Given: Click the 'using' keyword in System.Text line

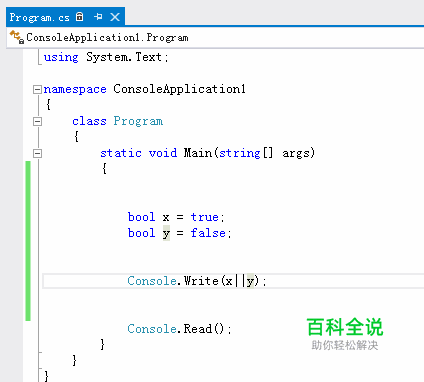Looking at the screenshot, I should pos(61,57).
